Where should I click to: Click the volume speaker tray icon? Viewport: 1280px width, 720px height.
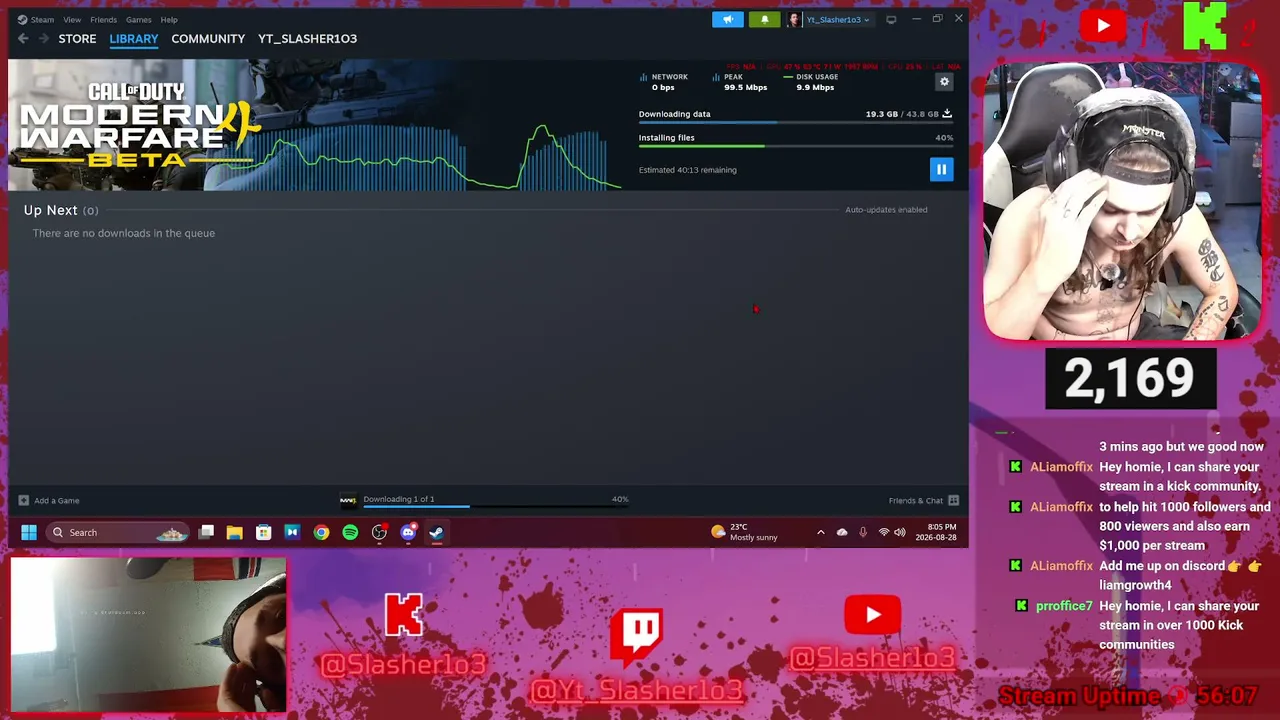[900, 532]
